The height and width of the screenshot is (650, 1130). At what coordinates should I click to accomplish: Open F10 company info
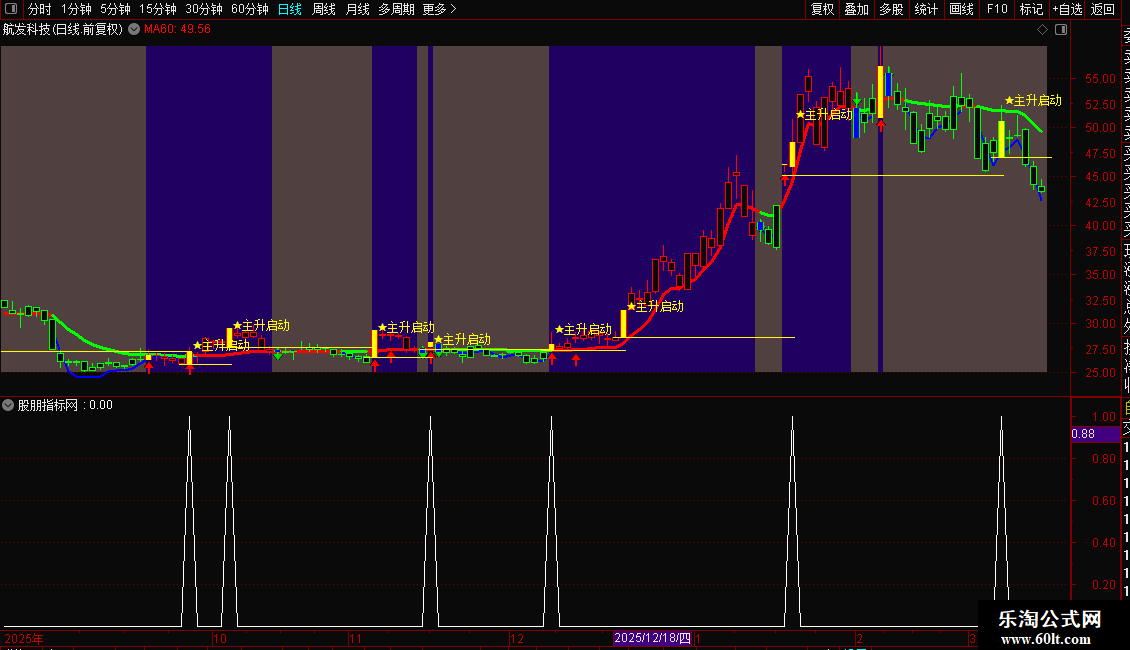click(x=997, y=9)
